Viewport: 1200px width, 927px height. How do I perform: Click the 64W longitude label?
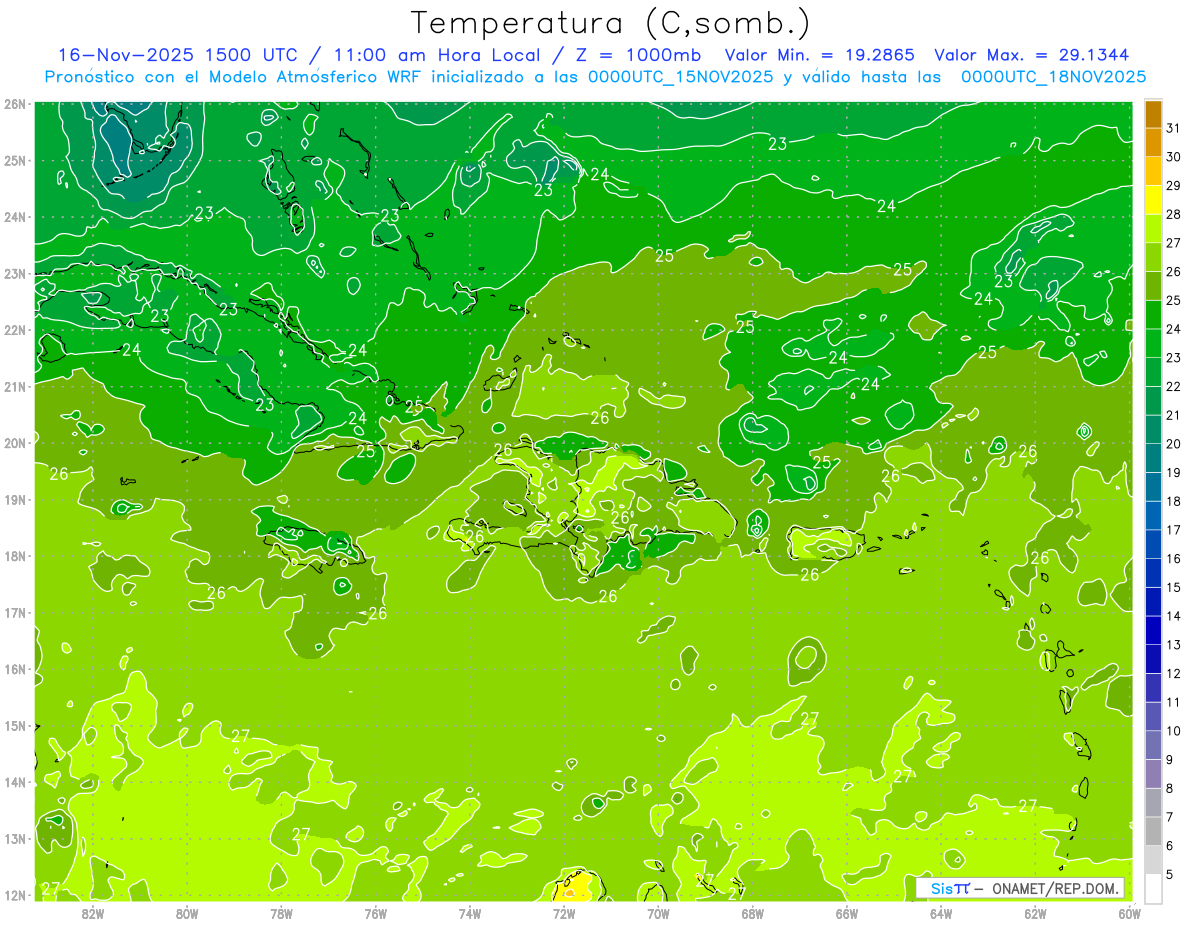[941, 913]
